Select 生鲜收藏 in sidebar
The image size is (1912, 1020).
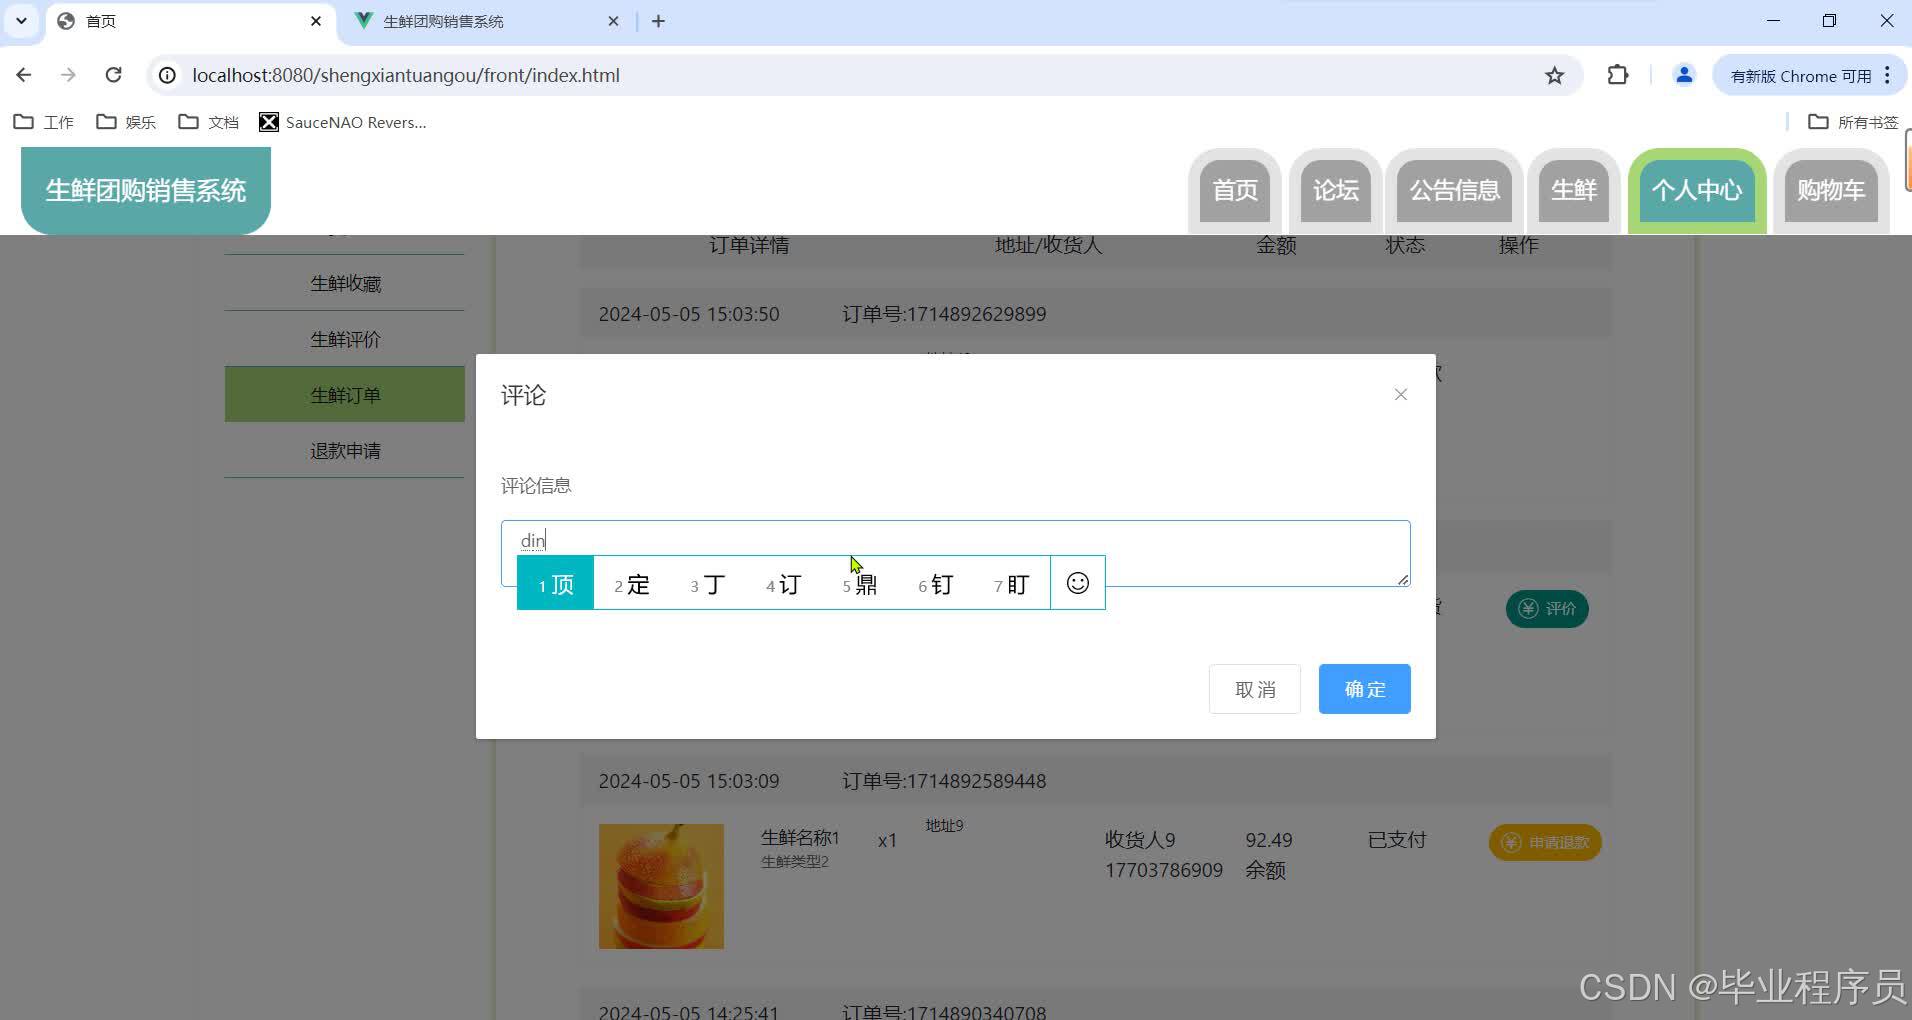345,283
